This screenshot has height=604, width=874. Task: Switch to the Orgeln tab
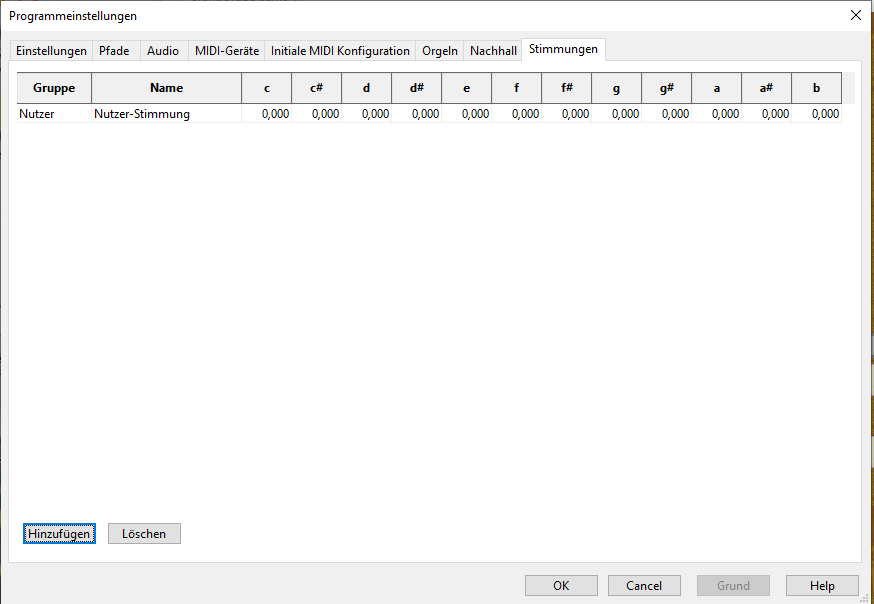tap(440, 51)
